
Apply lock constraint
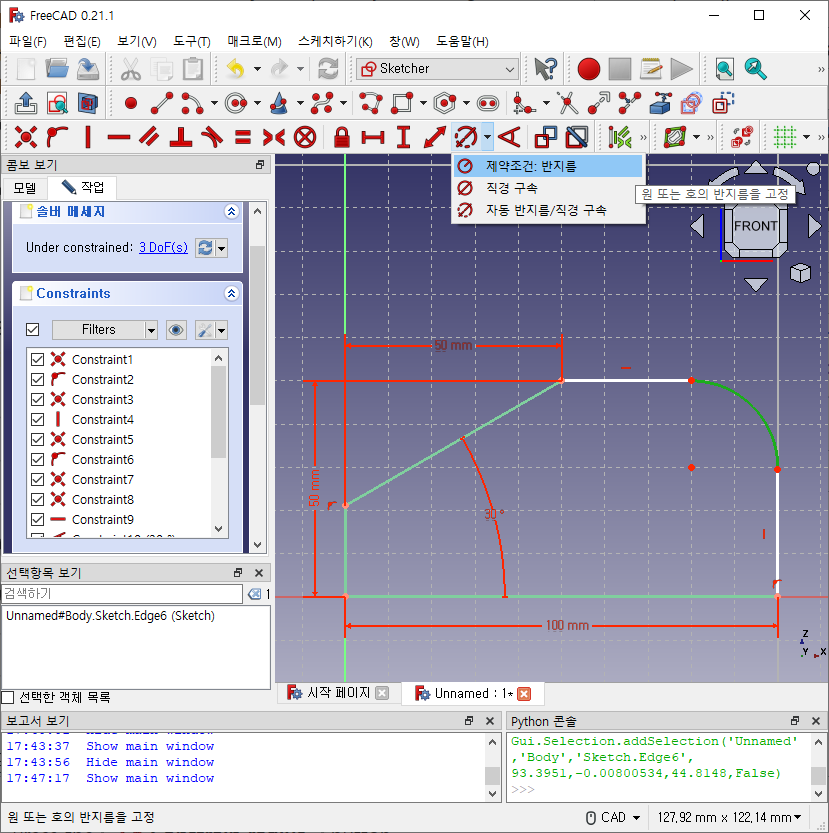coord(342,137)
